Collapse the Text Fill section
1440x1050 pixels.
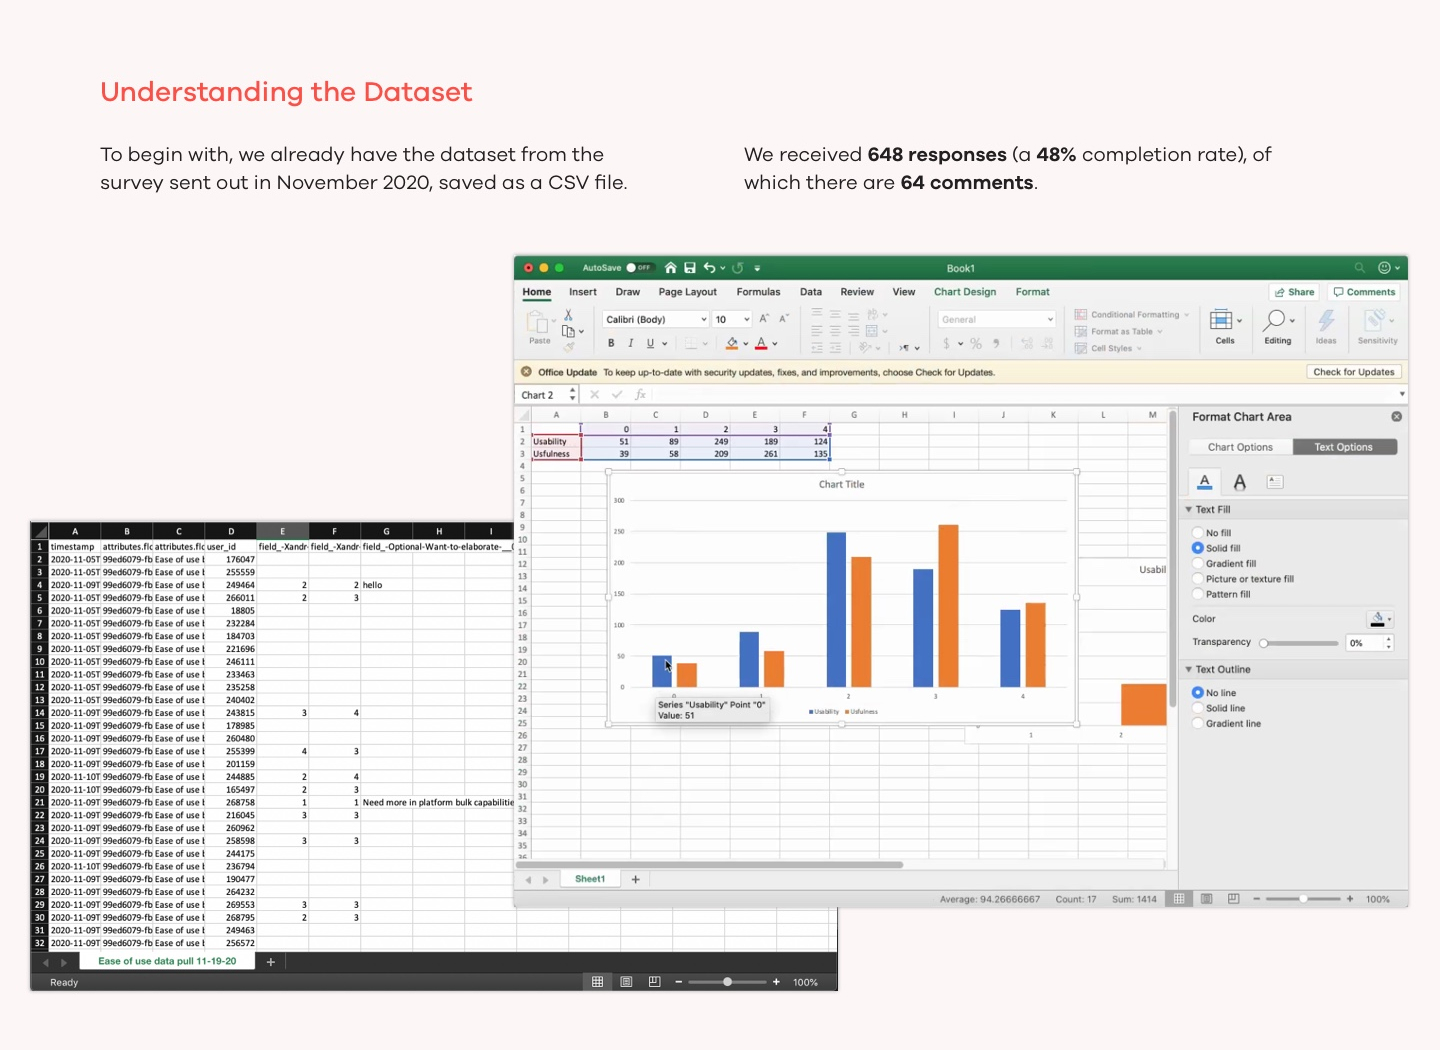[1189, 510]
